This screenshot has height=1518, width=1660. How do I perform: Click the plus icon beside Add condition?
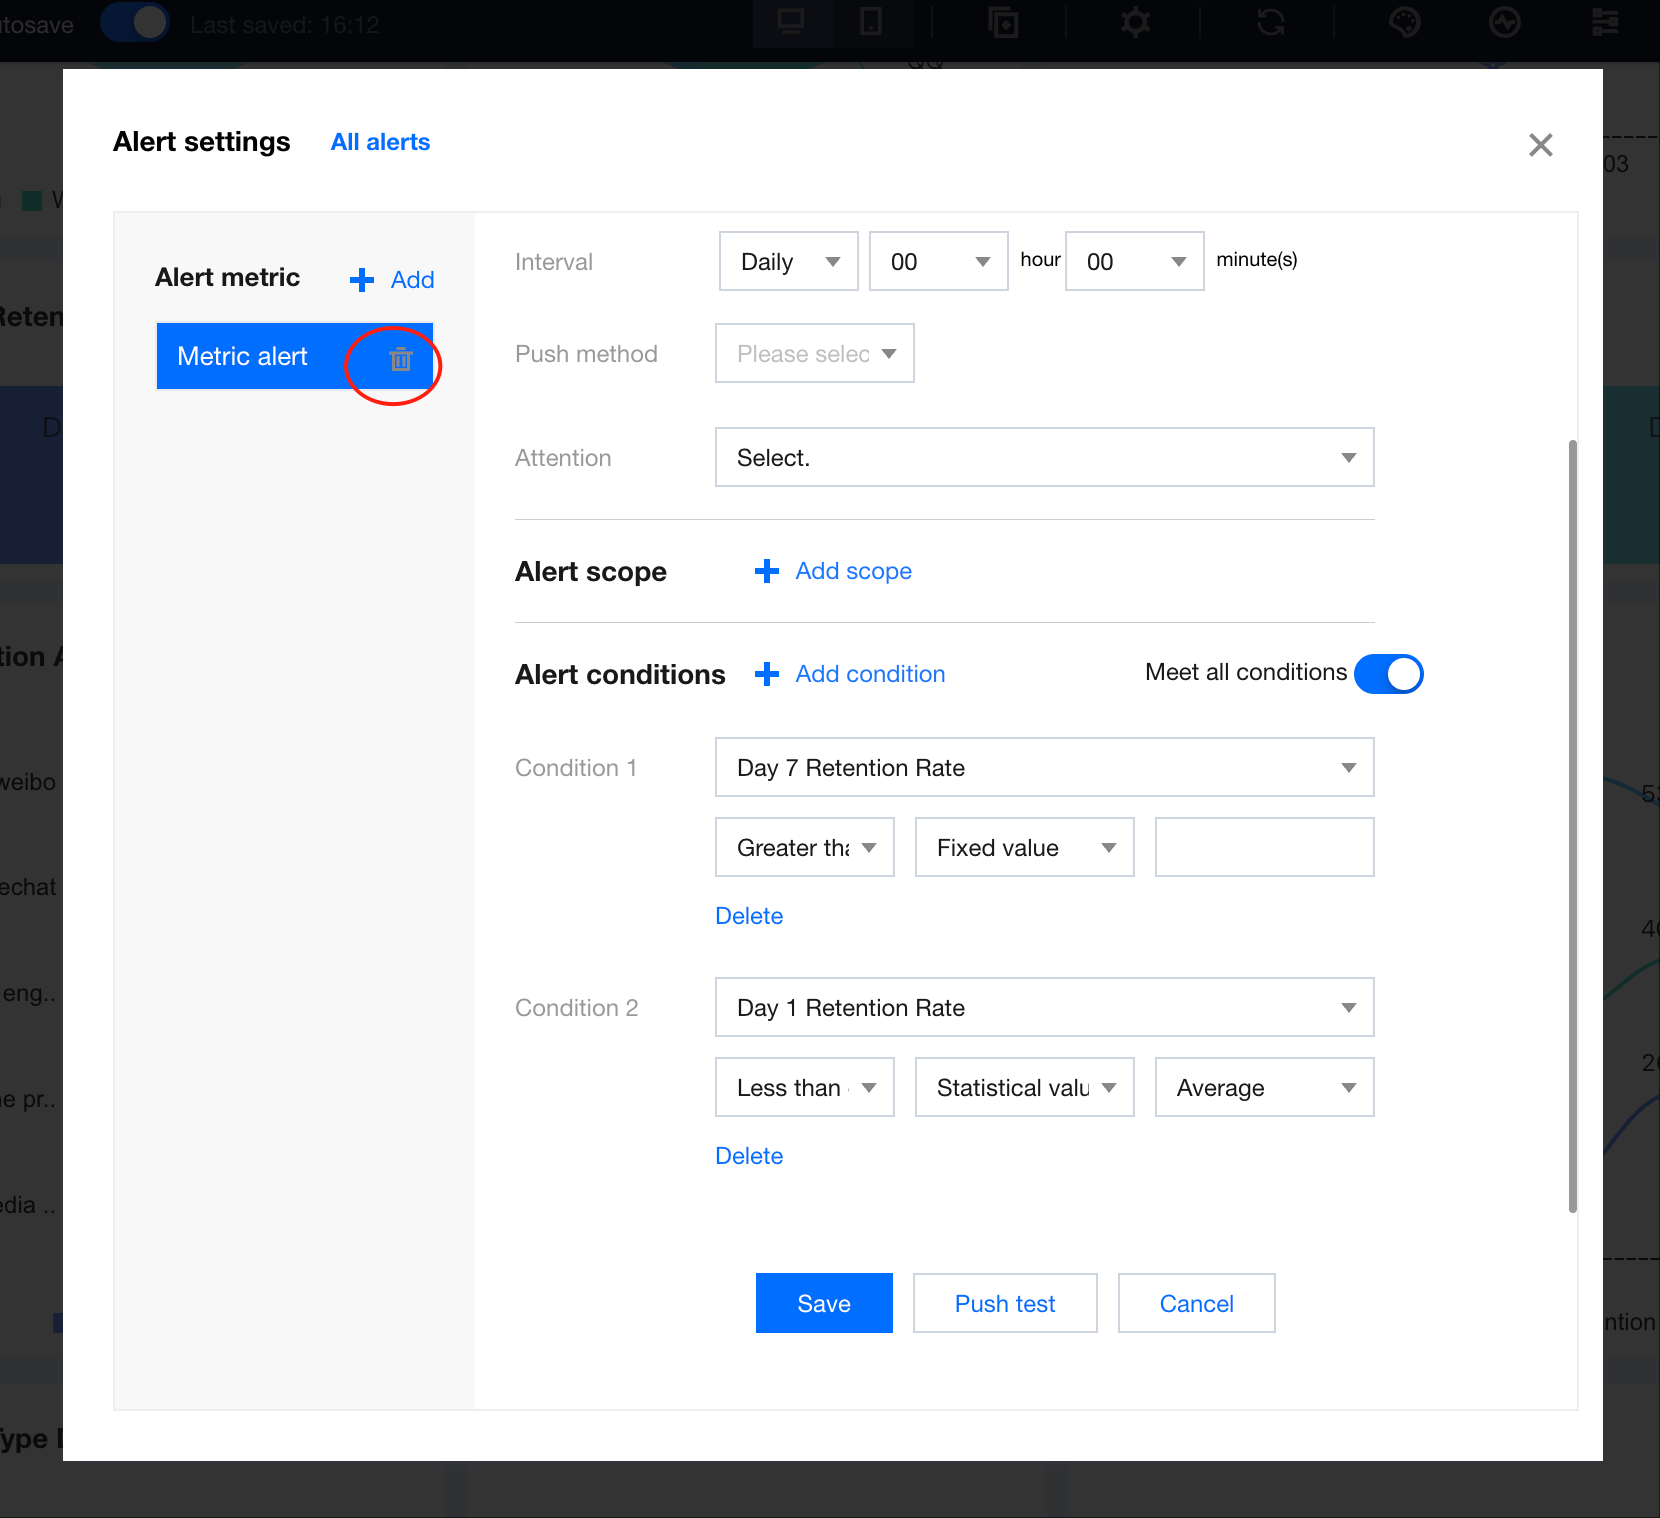pyautogui.click(x=767, y=674)
